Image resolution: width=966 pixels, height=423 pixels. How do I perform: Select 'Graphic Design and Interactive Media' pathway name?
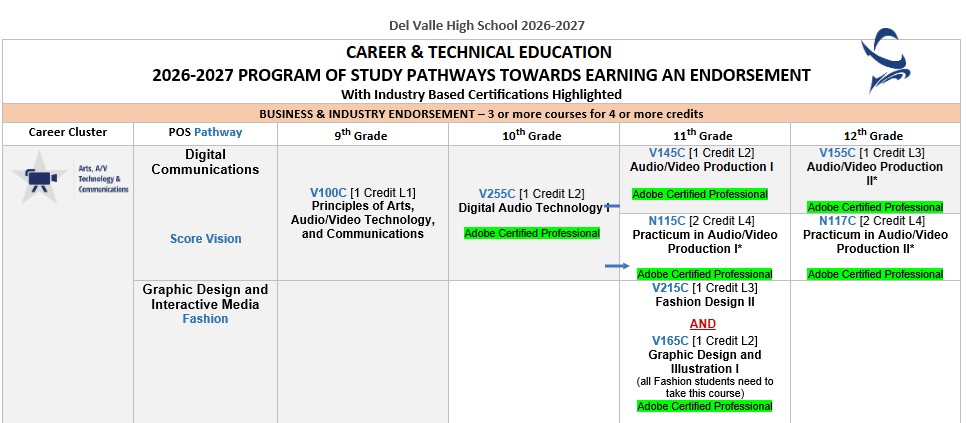tap(205, 297)
